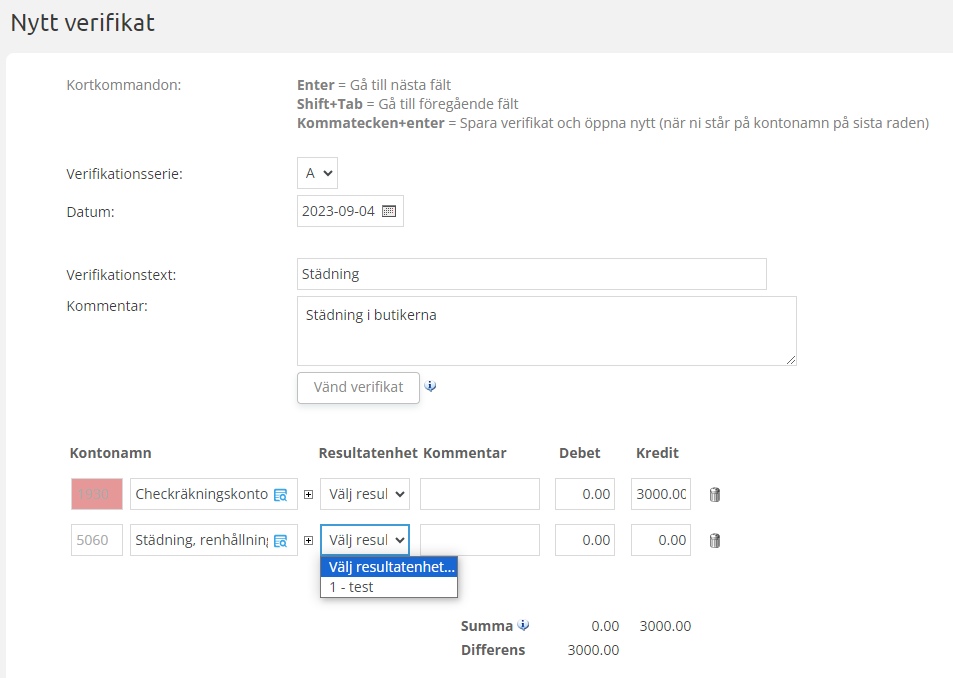Expand the plus box on second row
Viewport: 953px width, 678px height.
(308, 540)
